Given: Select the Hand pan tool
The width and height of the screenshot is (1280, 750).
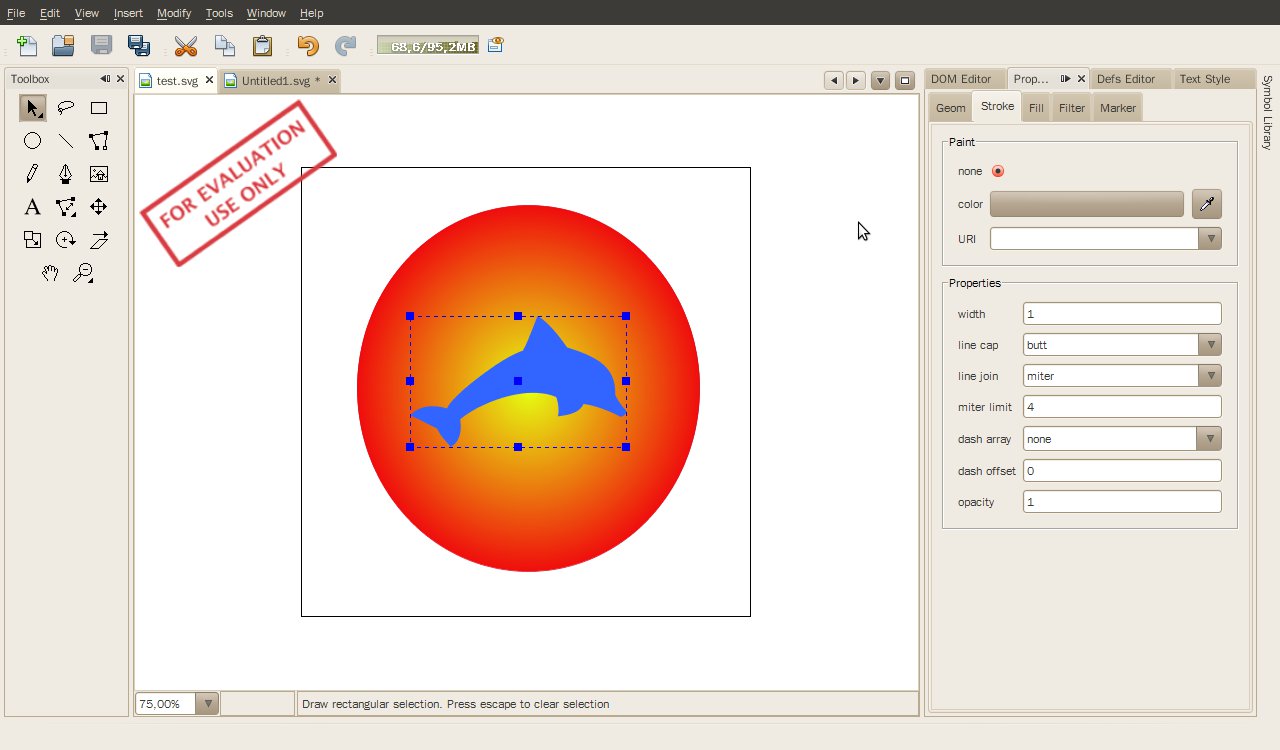Looking at the screenshot, I should click(49, 273).
